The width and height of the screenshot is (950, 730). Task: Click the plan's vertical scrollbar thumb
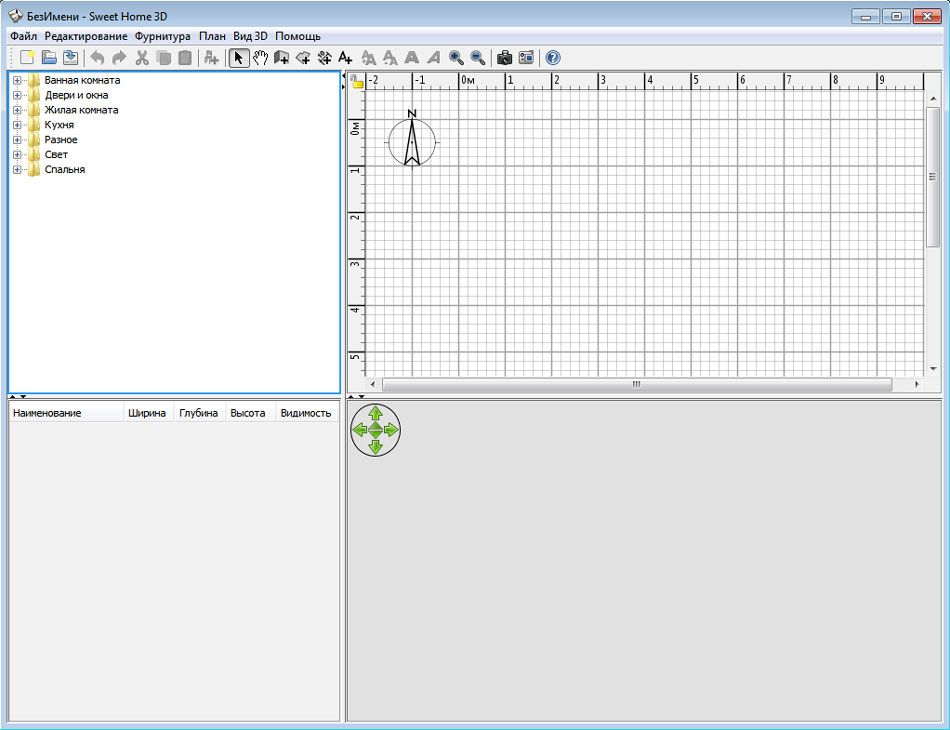pyautogui.click(x=932, y=177)
